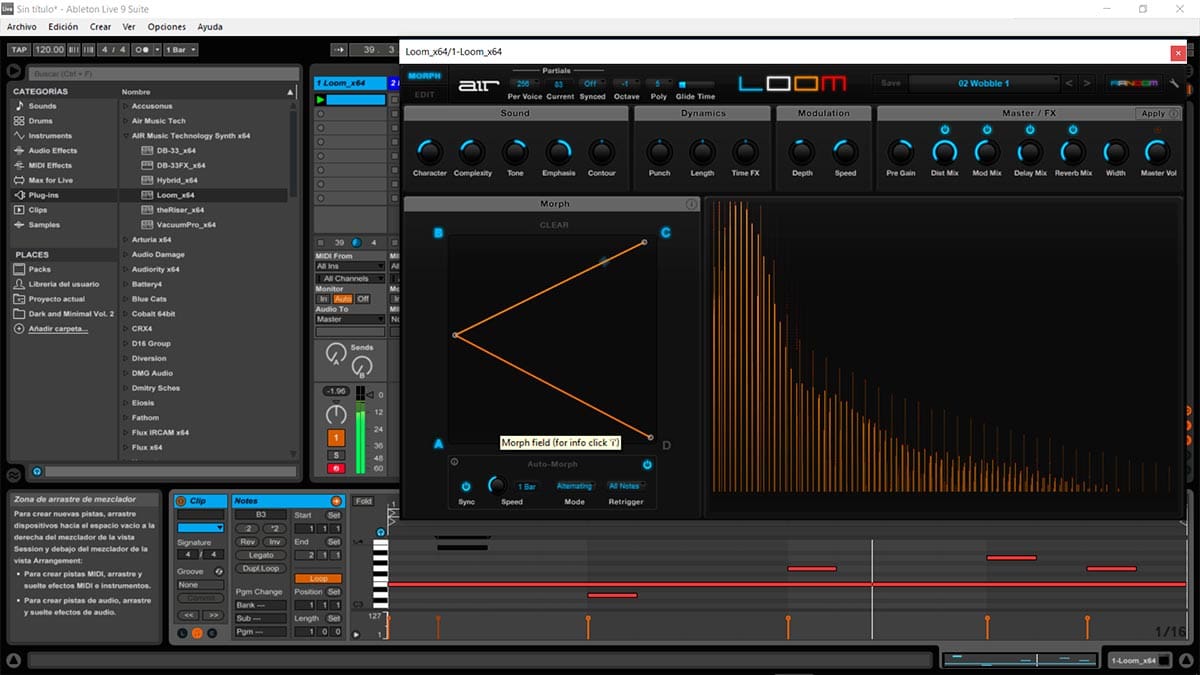Click the Dupl.Loop button
This screenshot has width=1200, height=675.
(261, 568)
